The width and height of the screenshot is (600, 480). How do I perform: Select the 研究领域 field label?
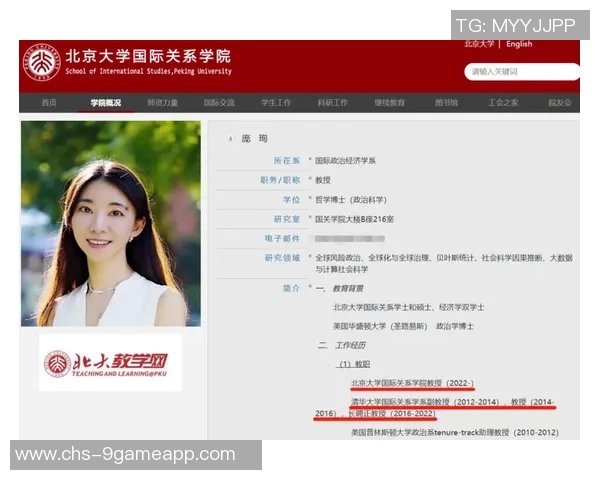[282, 258]
